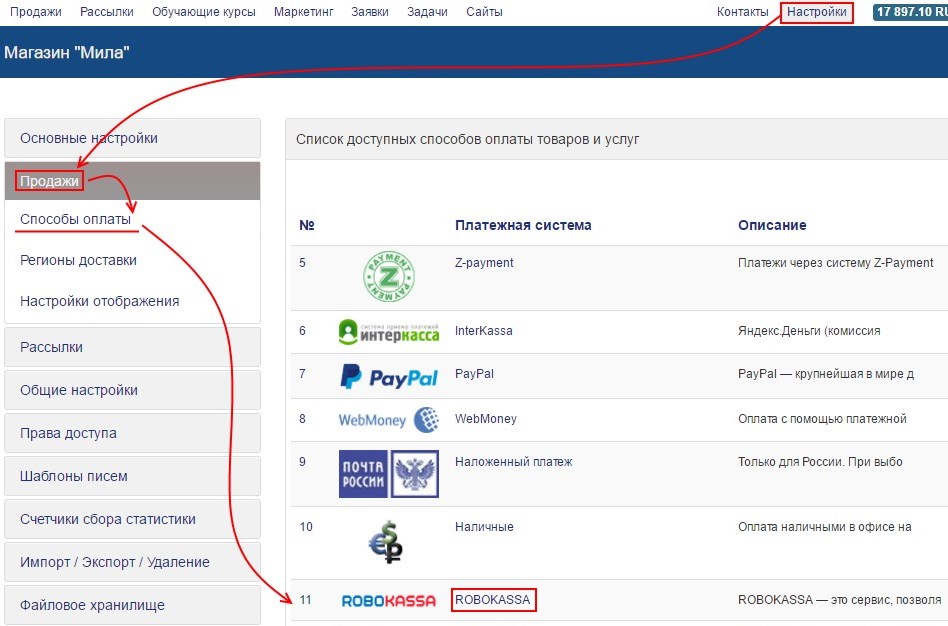
Task: Open the Рассылки top menu
Action: (107, 12)
